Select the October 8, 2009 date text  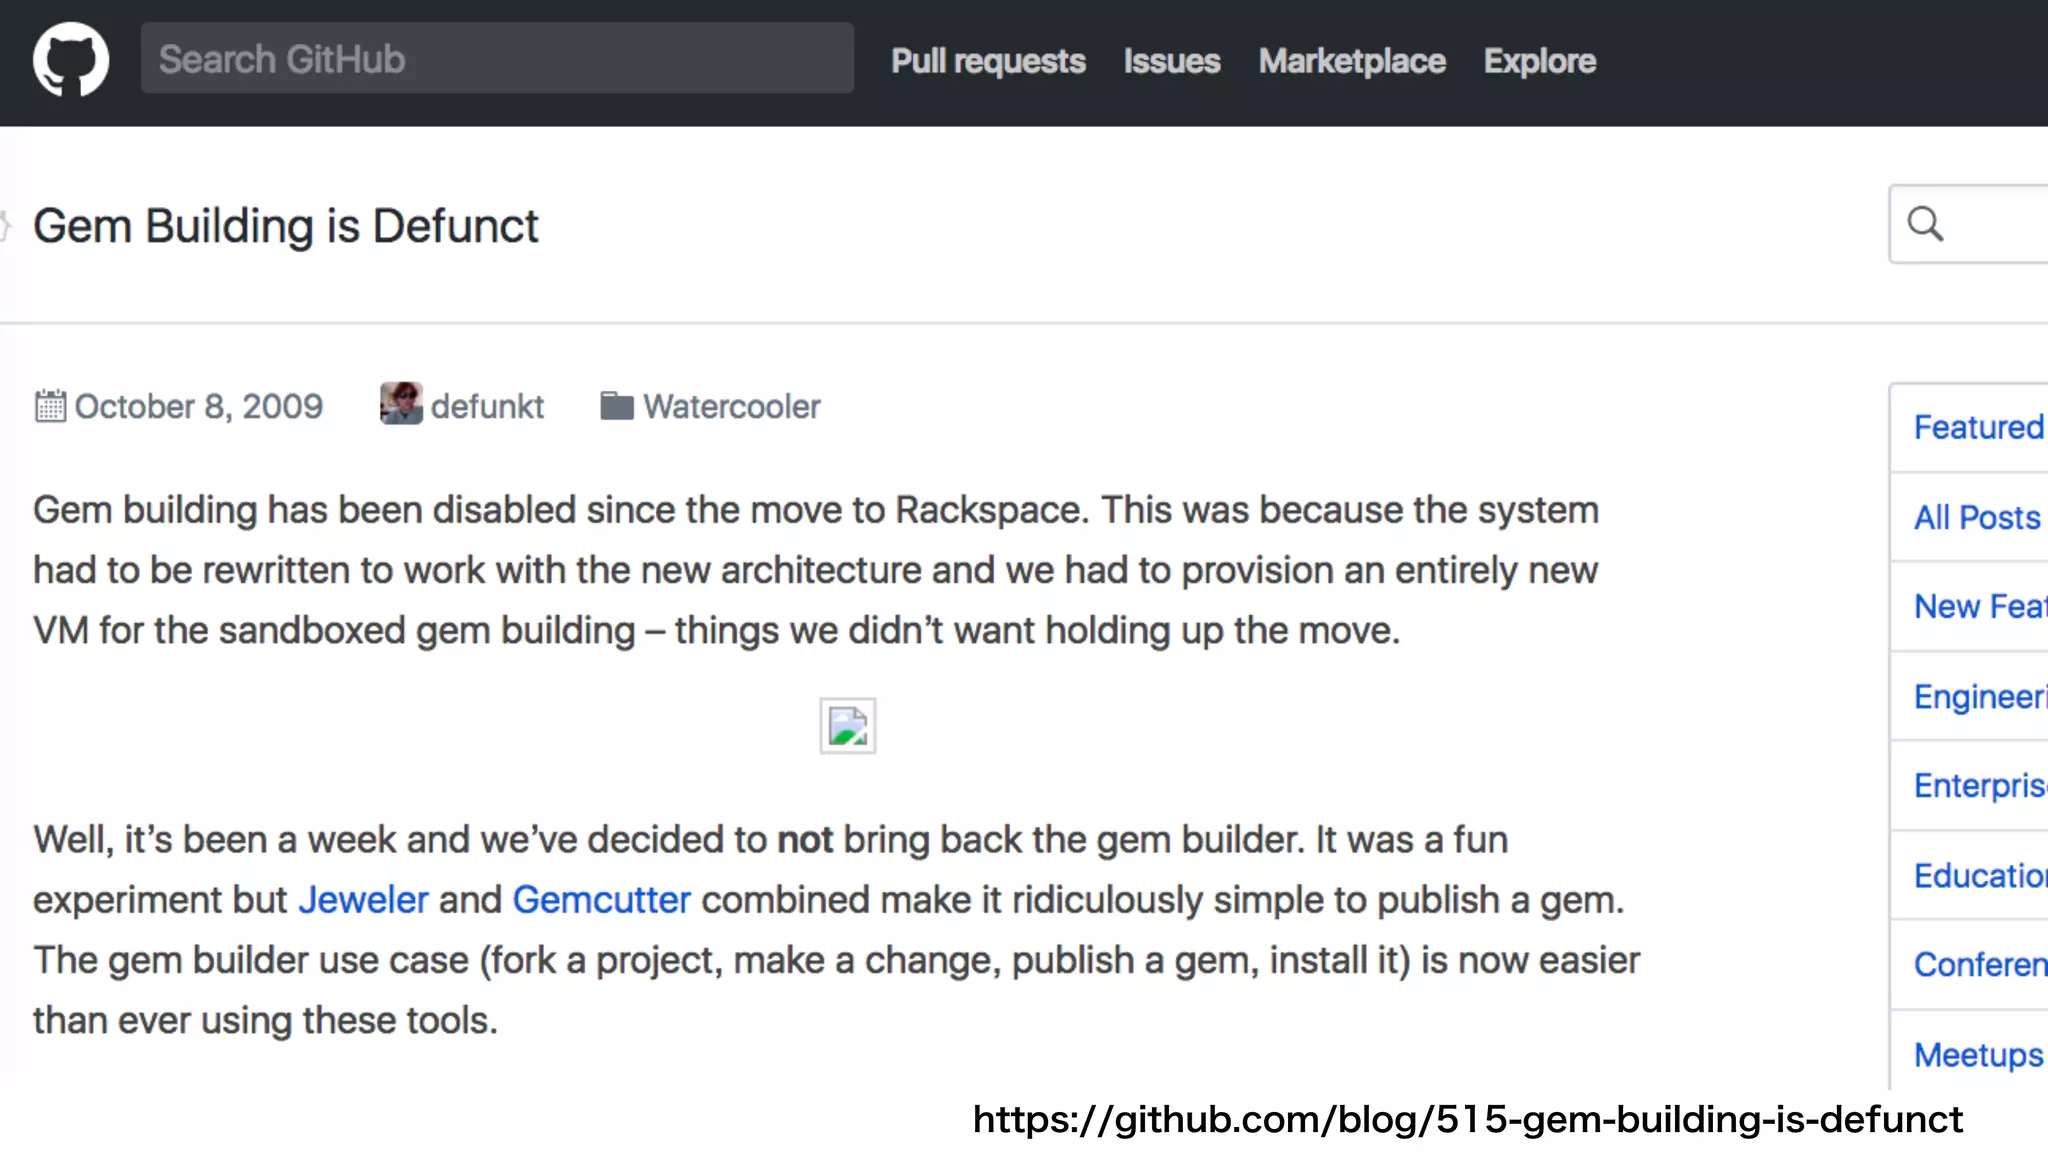pos(199,407)
